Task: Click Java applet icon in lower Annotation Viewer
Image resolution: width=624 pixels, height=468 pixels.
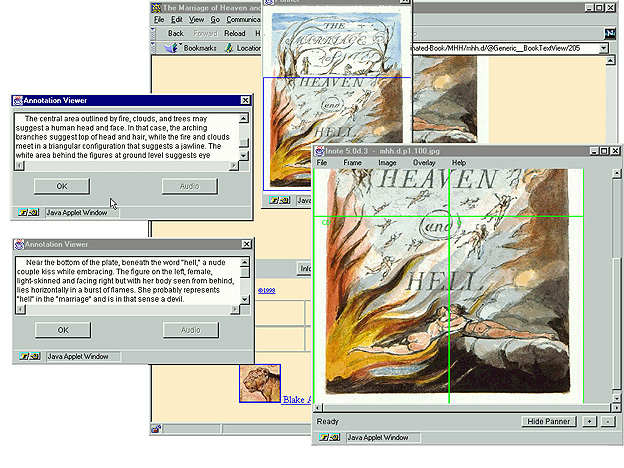Action: point(29,356)
